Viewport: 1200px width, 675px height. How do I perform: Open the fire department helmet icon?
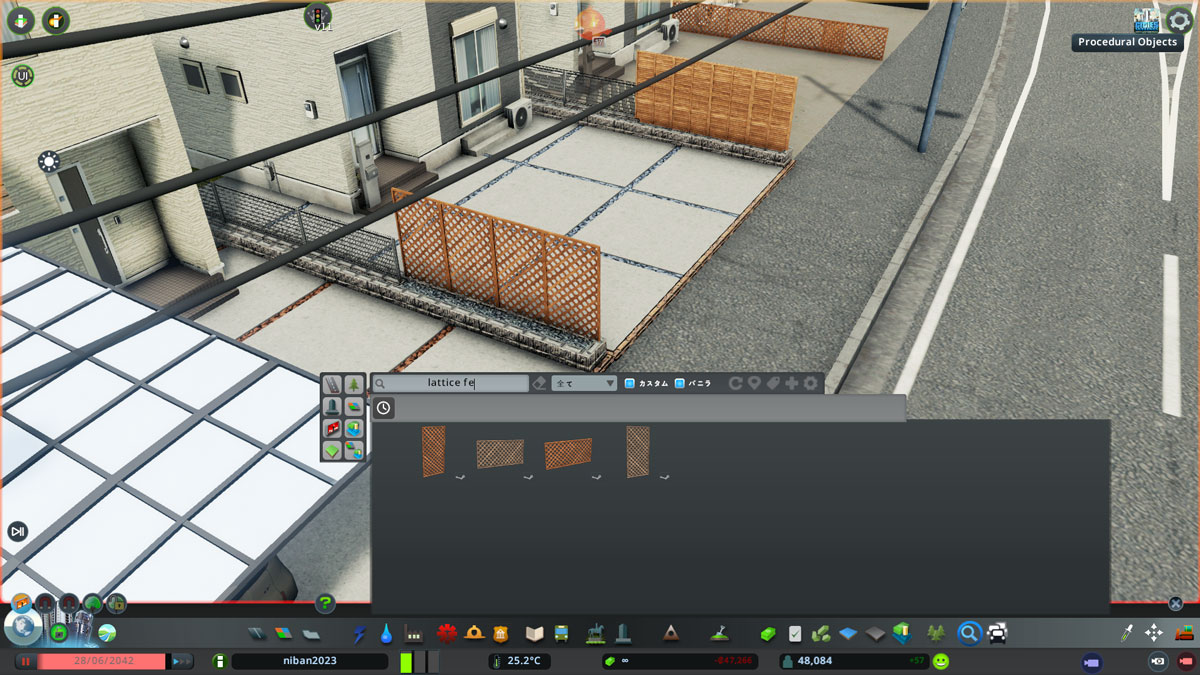tap(473, 632)
